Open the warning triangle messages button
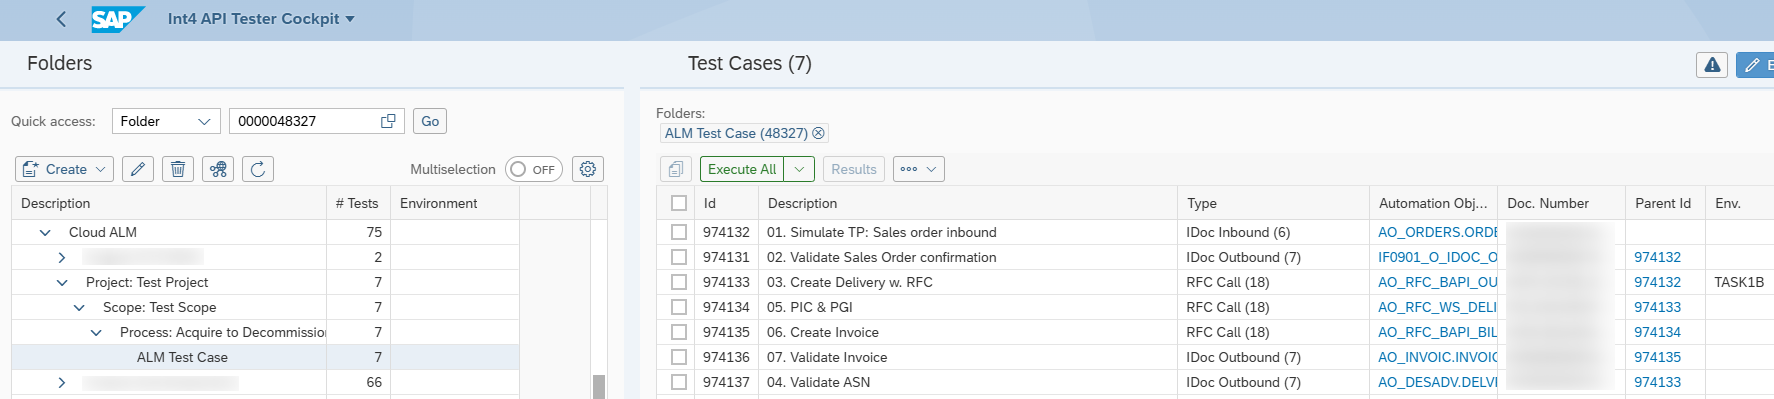Viewport: 1774px width, 399px height. point(1712,65)
